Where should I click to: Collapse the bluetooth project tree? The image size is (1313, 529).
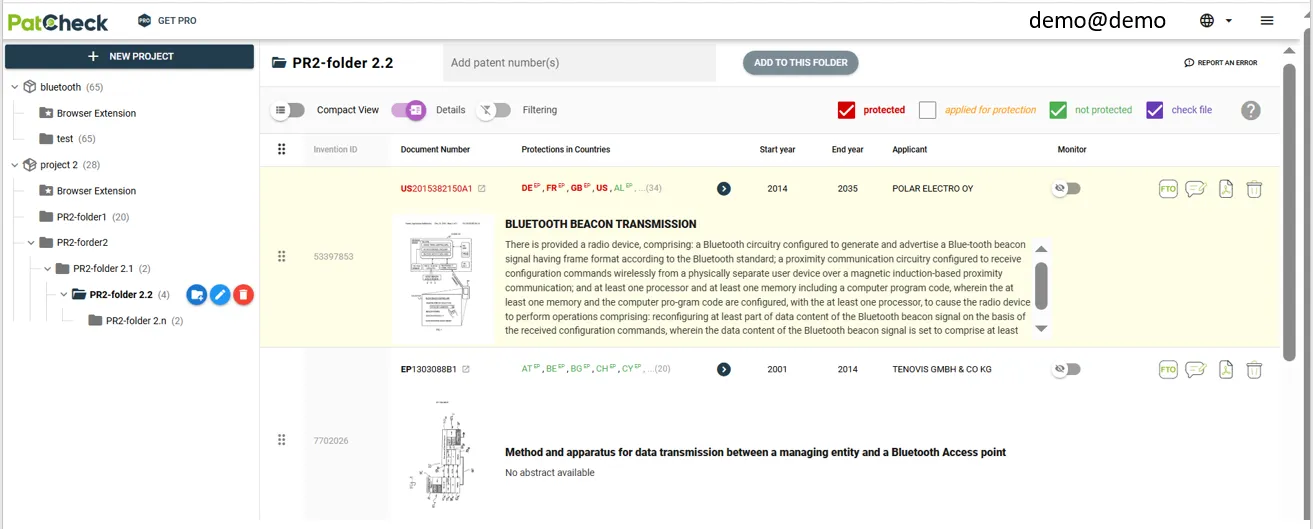coord(14,87)
